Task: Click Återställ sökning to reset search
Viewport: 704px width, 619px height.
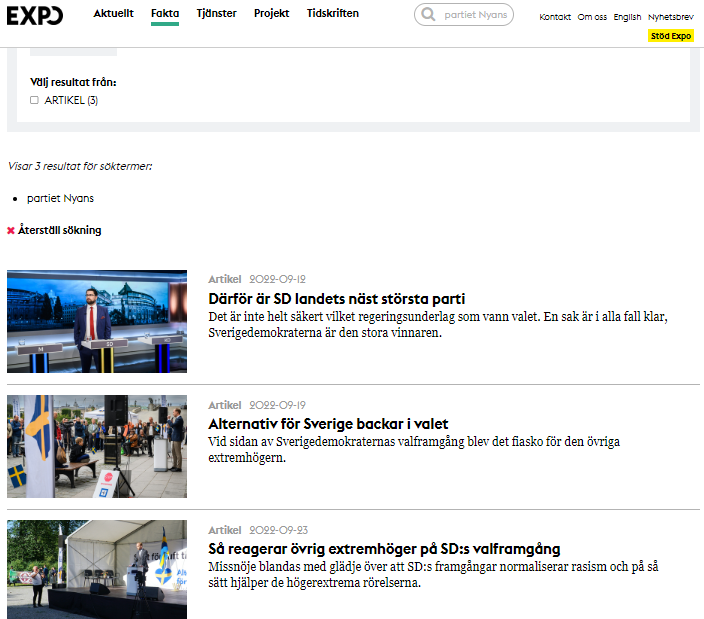Action: click(59, 231)
